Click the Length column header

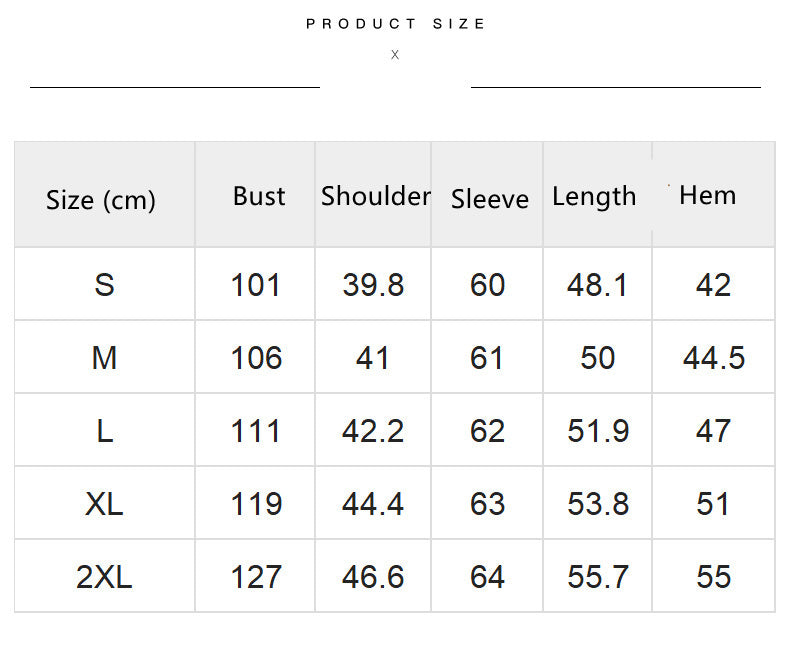tap(594, 197)
